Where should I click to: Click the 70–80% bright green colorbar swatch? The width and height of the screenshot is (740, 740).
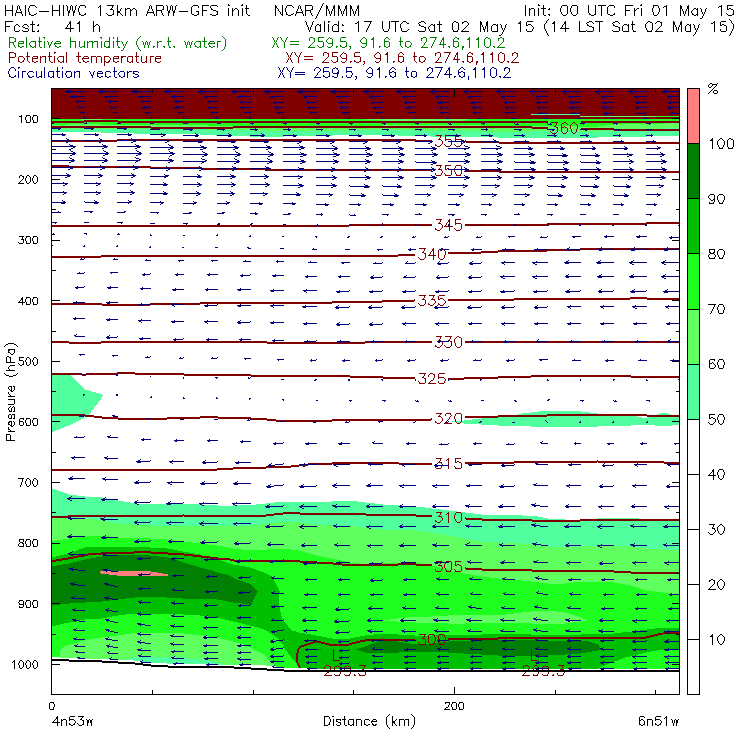[x=693, y=281]
